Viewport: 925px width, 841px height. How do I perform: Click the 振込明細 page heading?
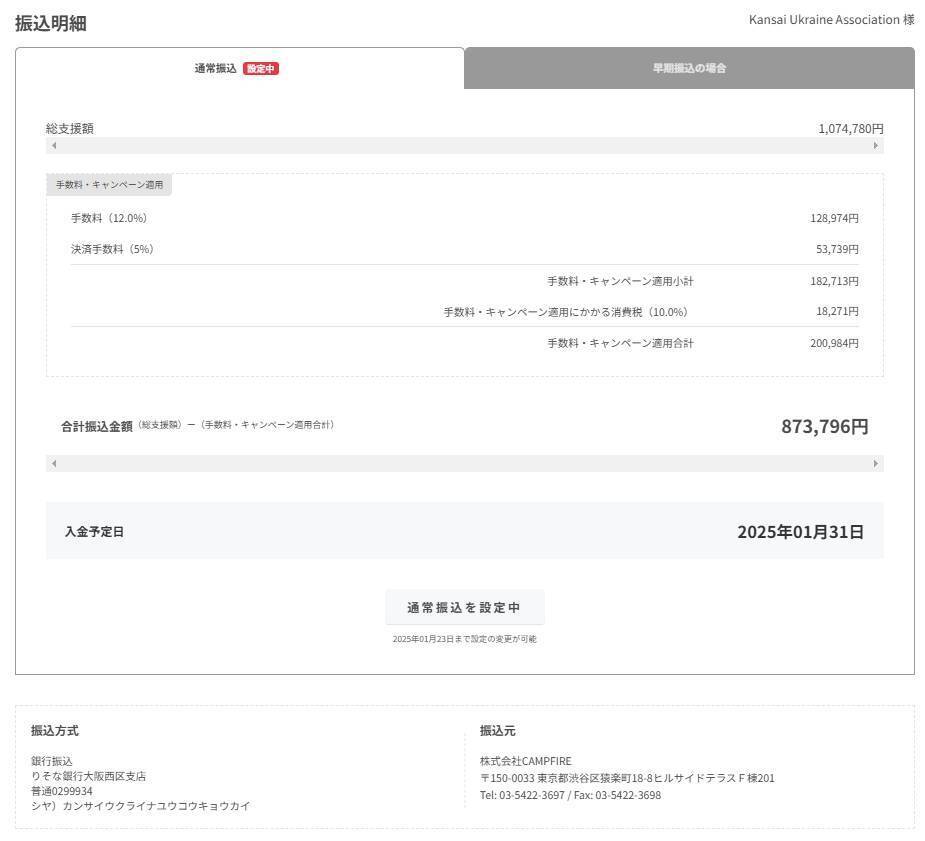tap(51, 23)
